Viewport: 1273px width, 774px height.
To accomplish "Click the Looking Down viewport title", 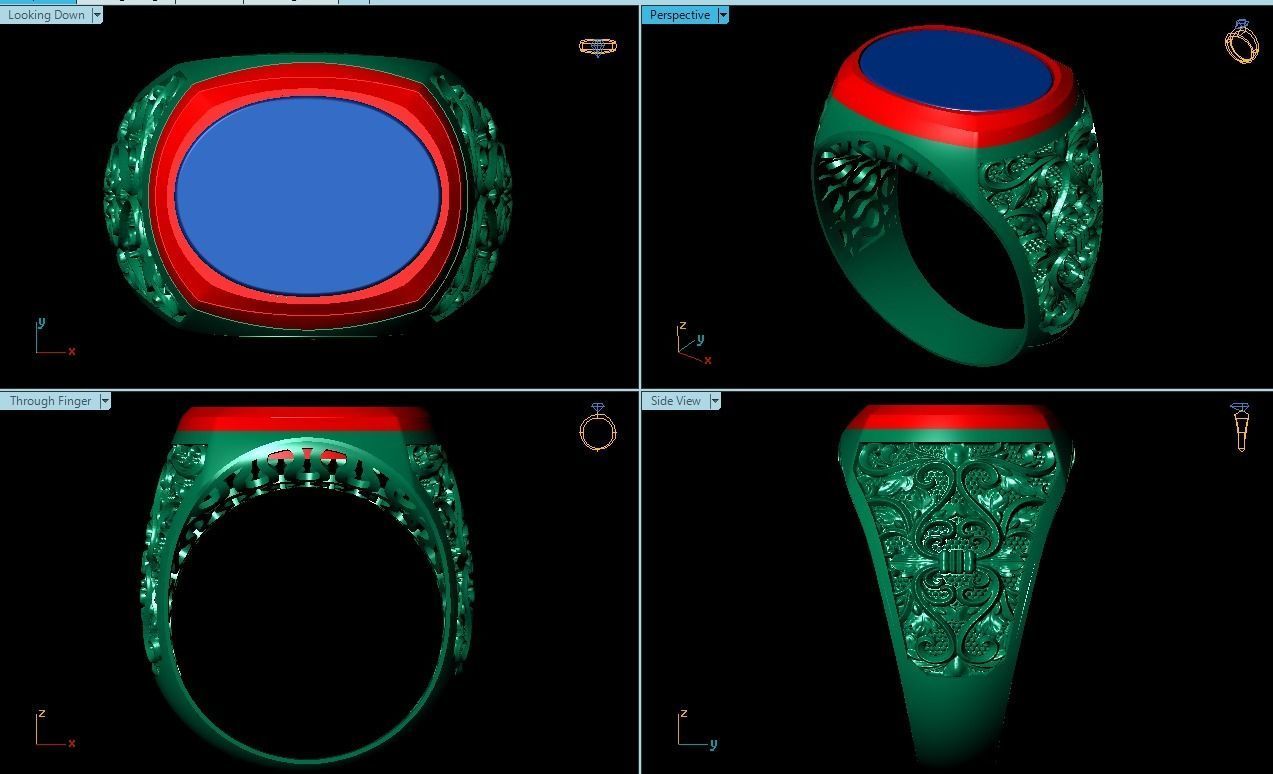I will point(46,15).
